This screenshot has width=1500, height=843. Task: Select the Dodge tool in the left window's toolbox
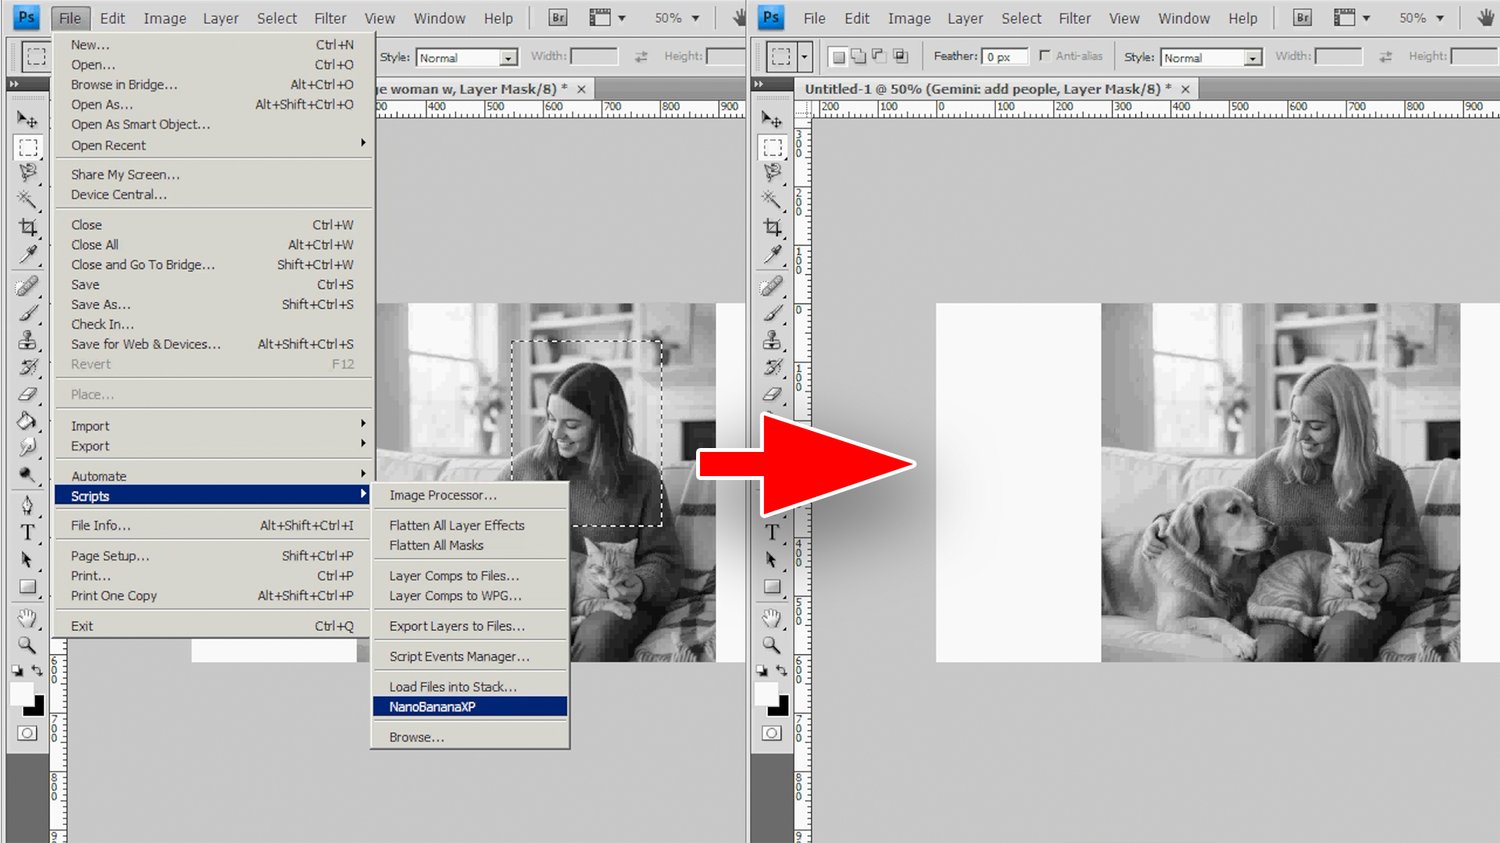27,474
